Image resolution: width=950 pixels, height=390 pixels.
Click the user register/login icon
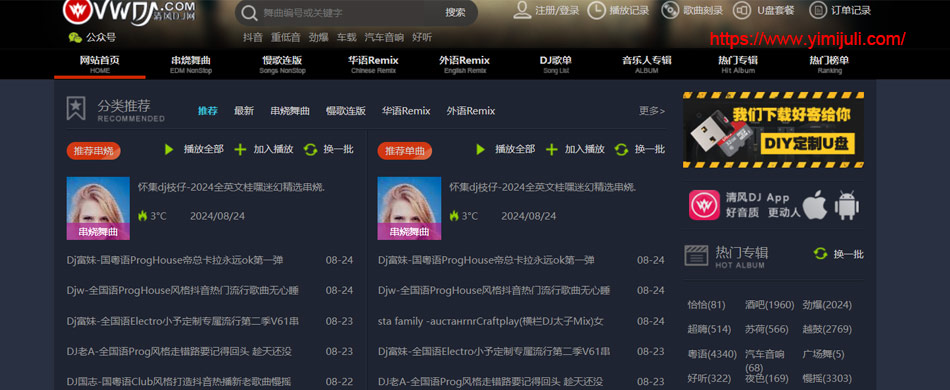click(x=522, y=10)
